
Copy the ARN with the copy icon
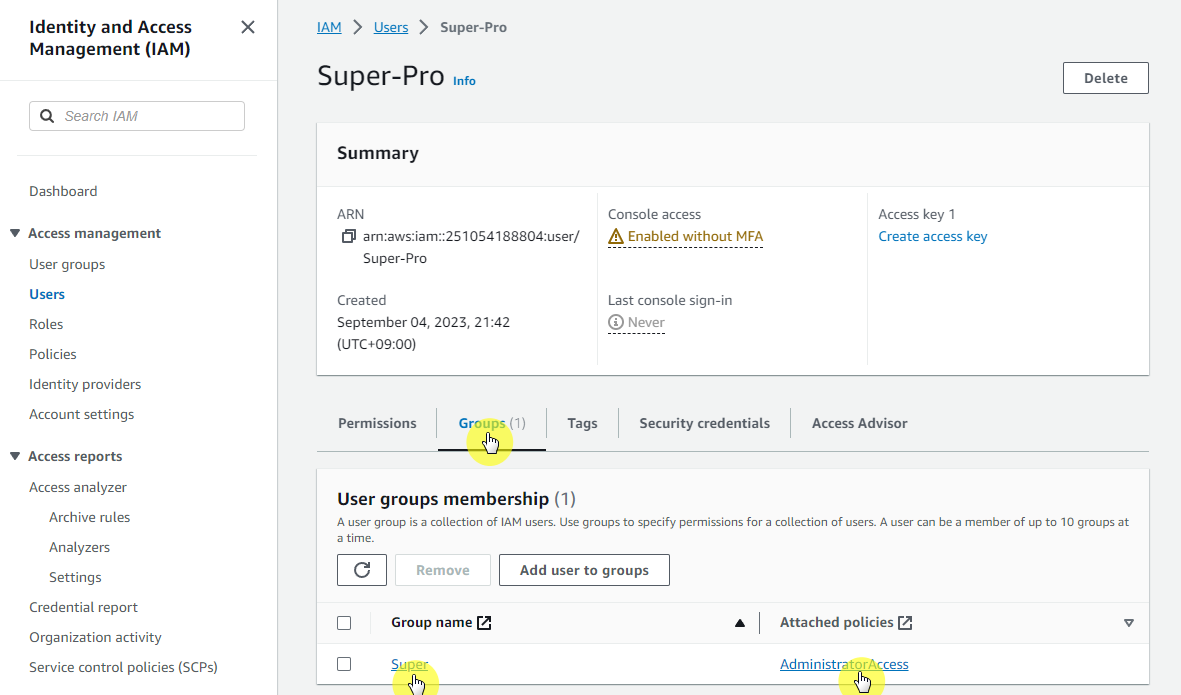[x=348, y=236]
